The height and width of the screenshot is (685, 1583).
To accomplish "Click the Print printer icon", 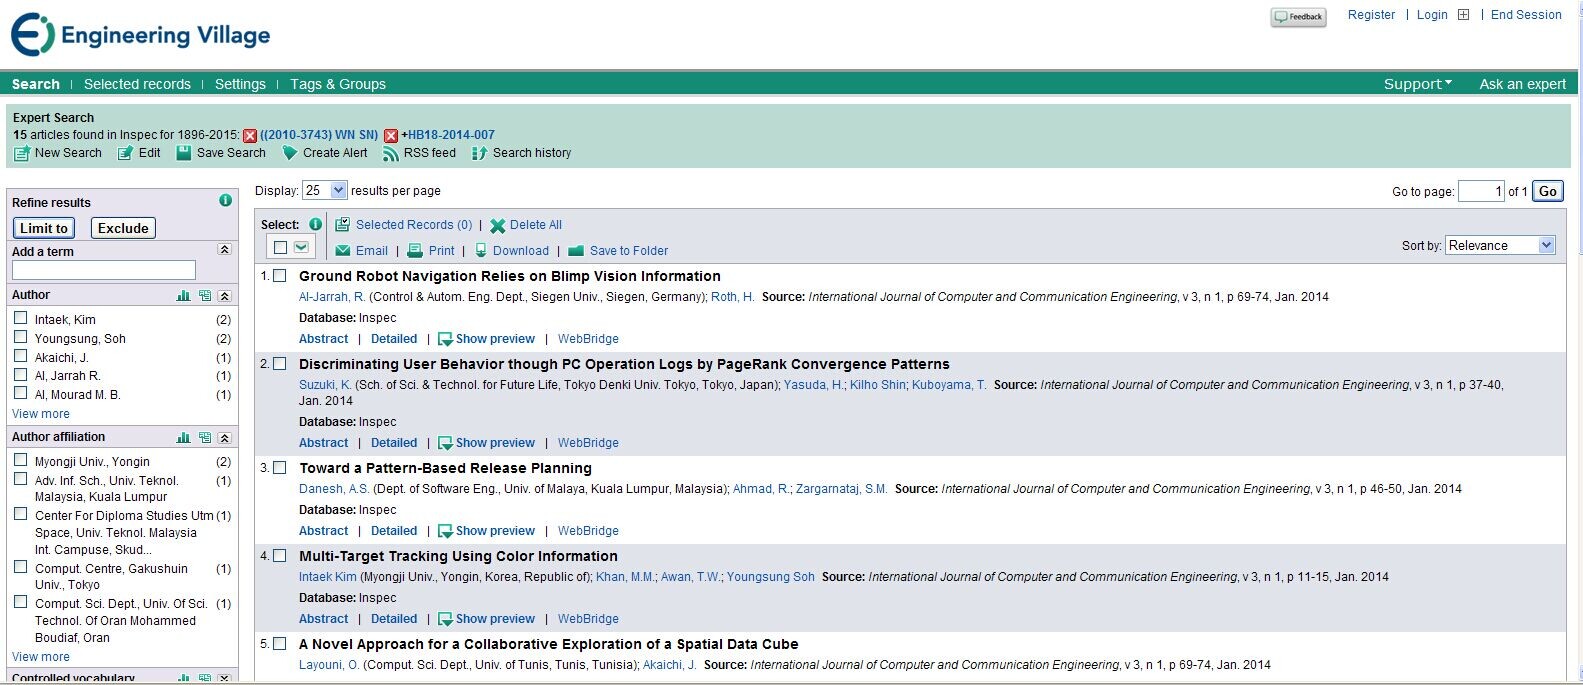I will tap(415, 251).
